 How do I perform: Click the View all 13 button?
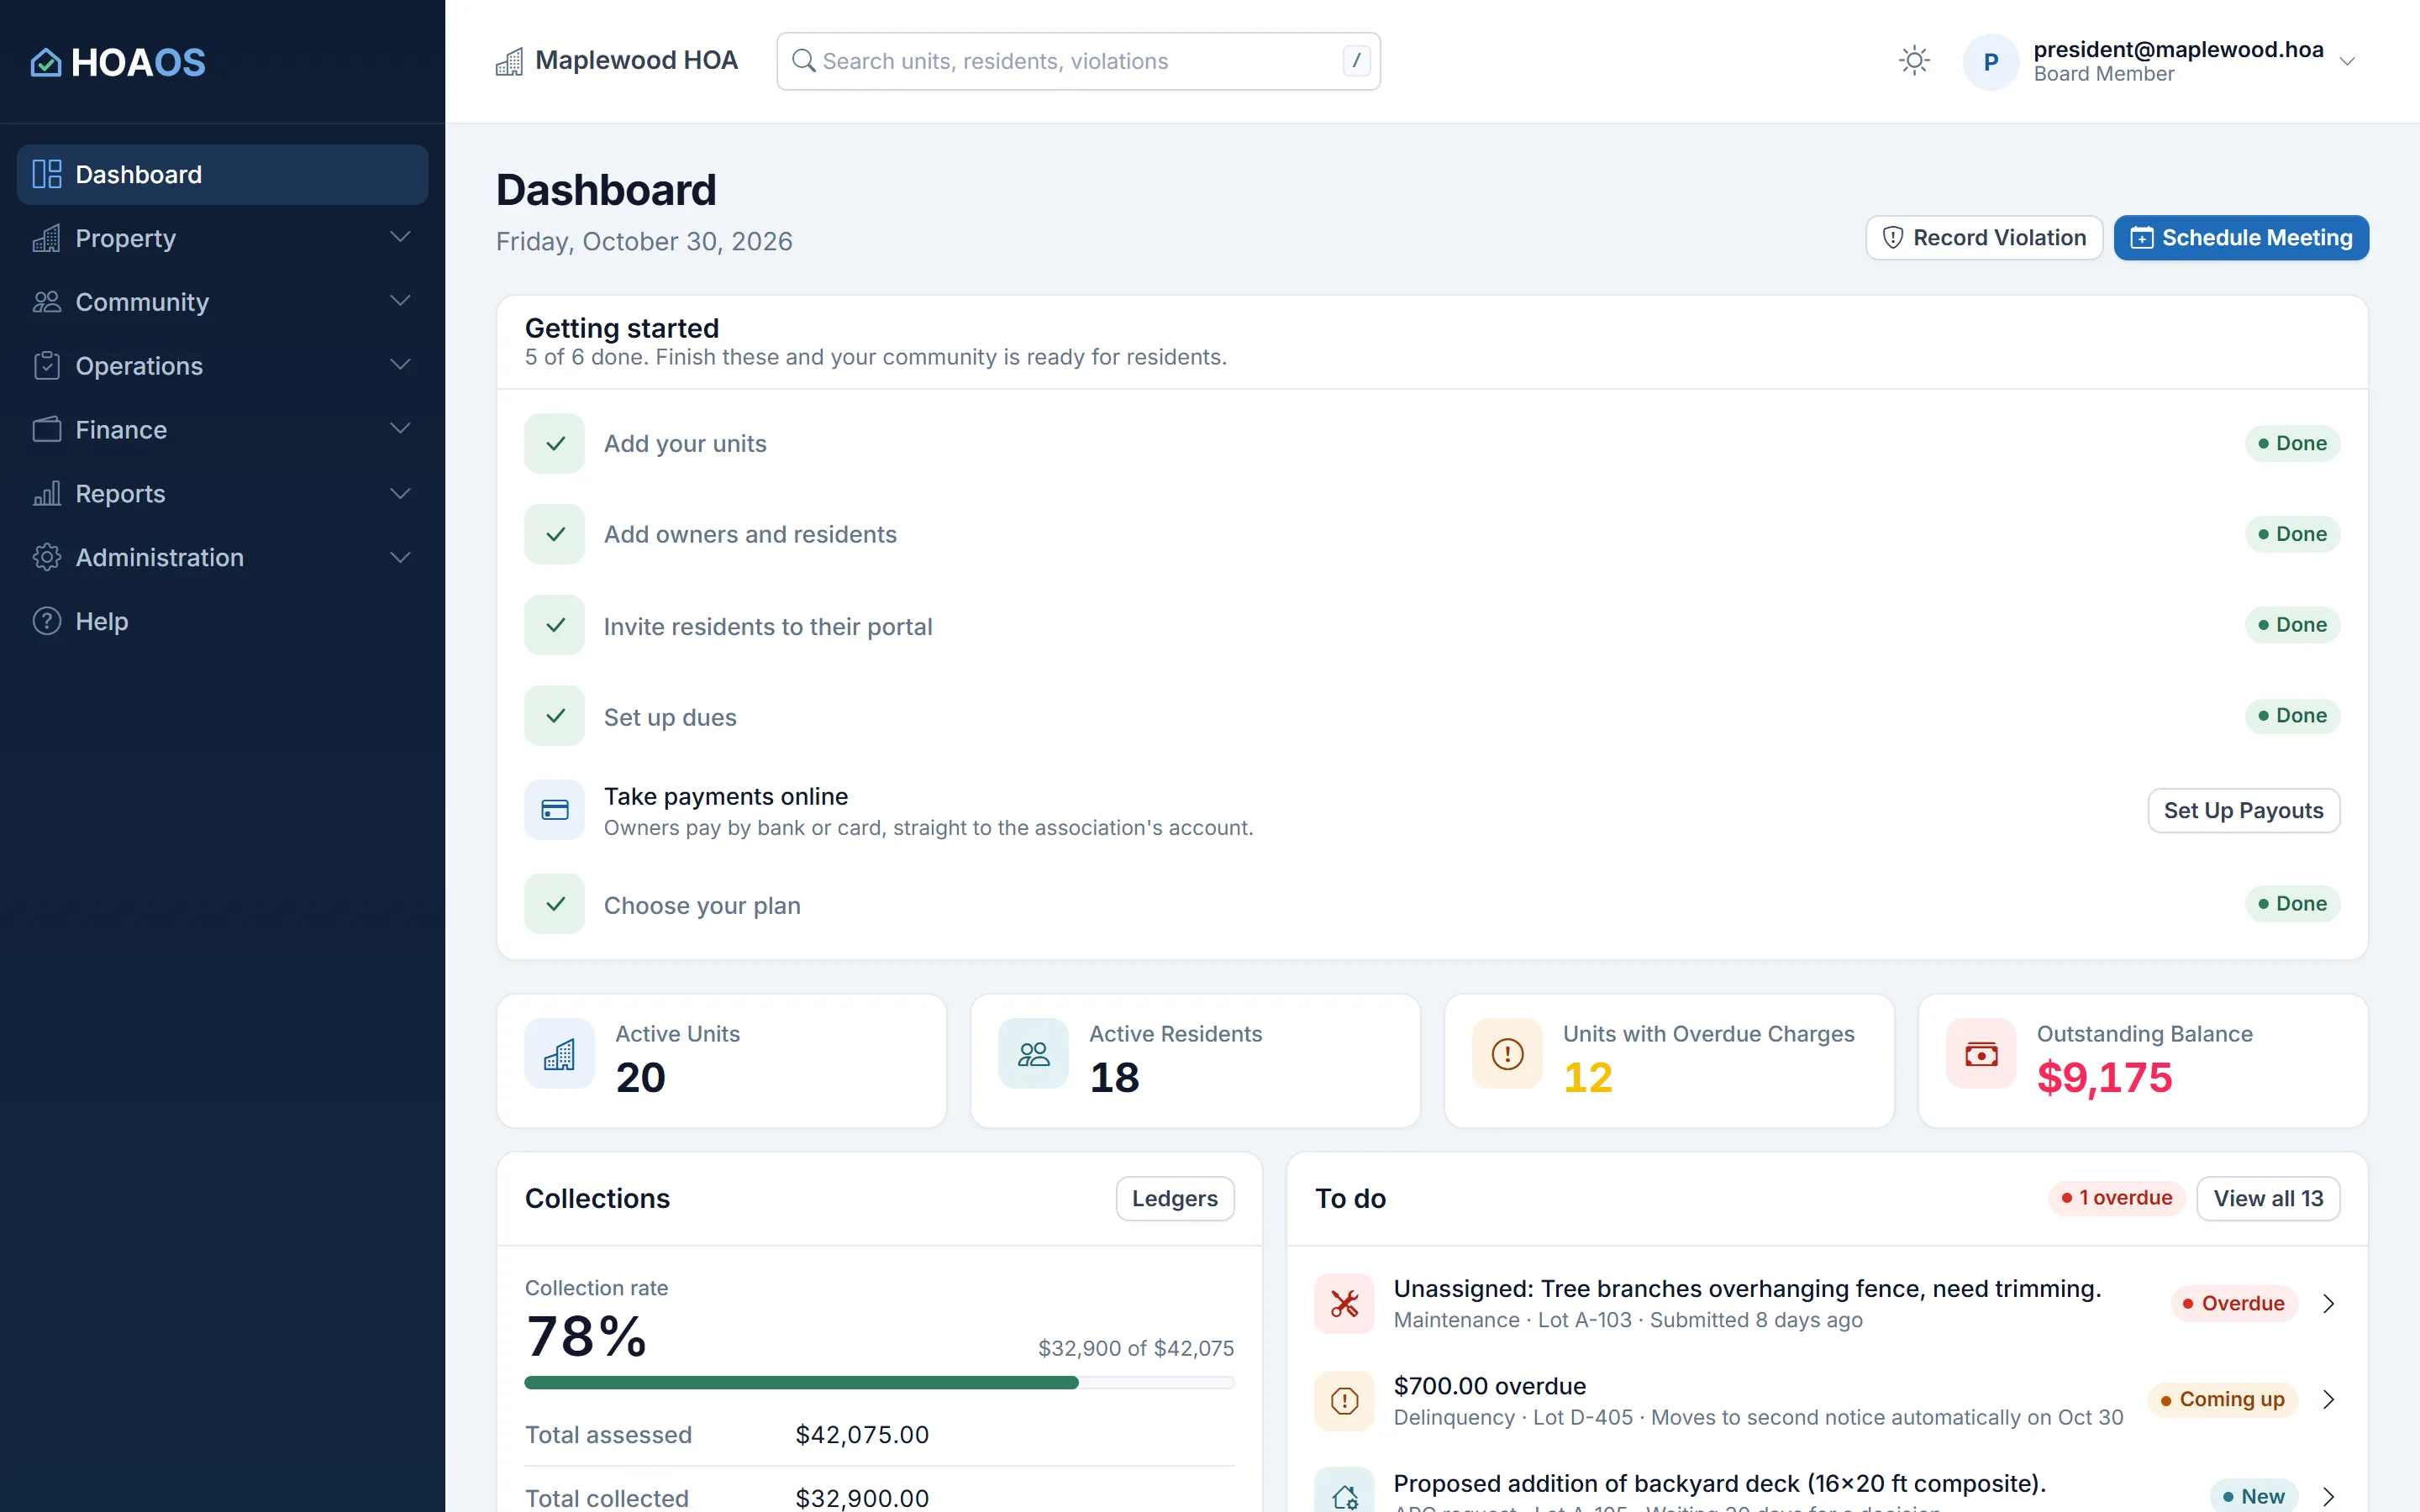pyautogui.click(x=2268, y=1198)
